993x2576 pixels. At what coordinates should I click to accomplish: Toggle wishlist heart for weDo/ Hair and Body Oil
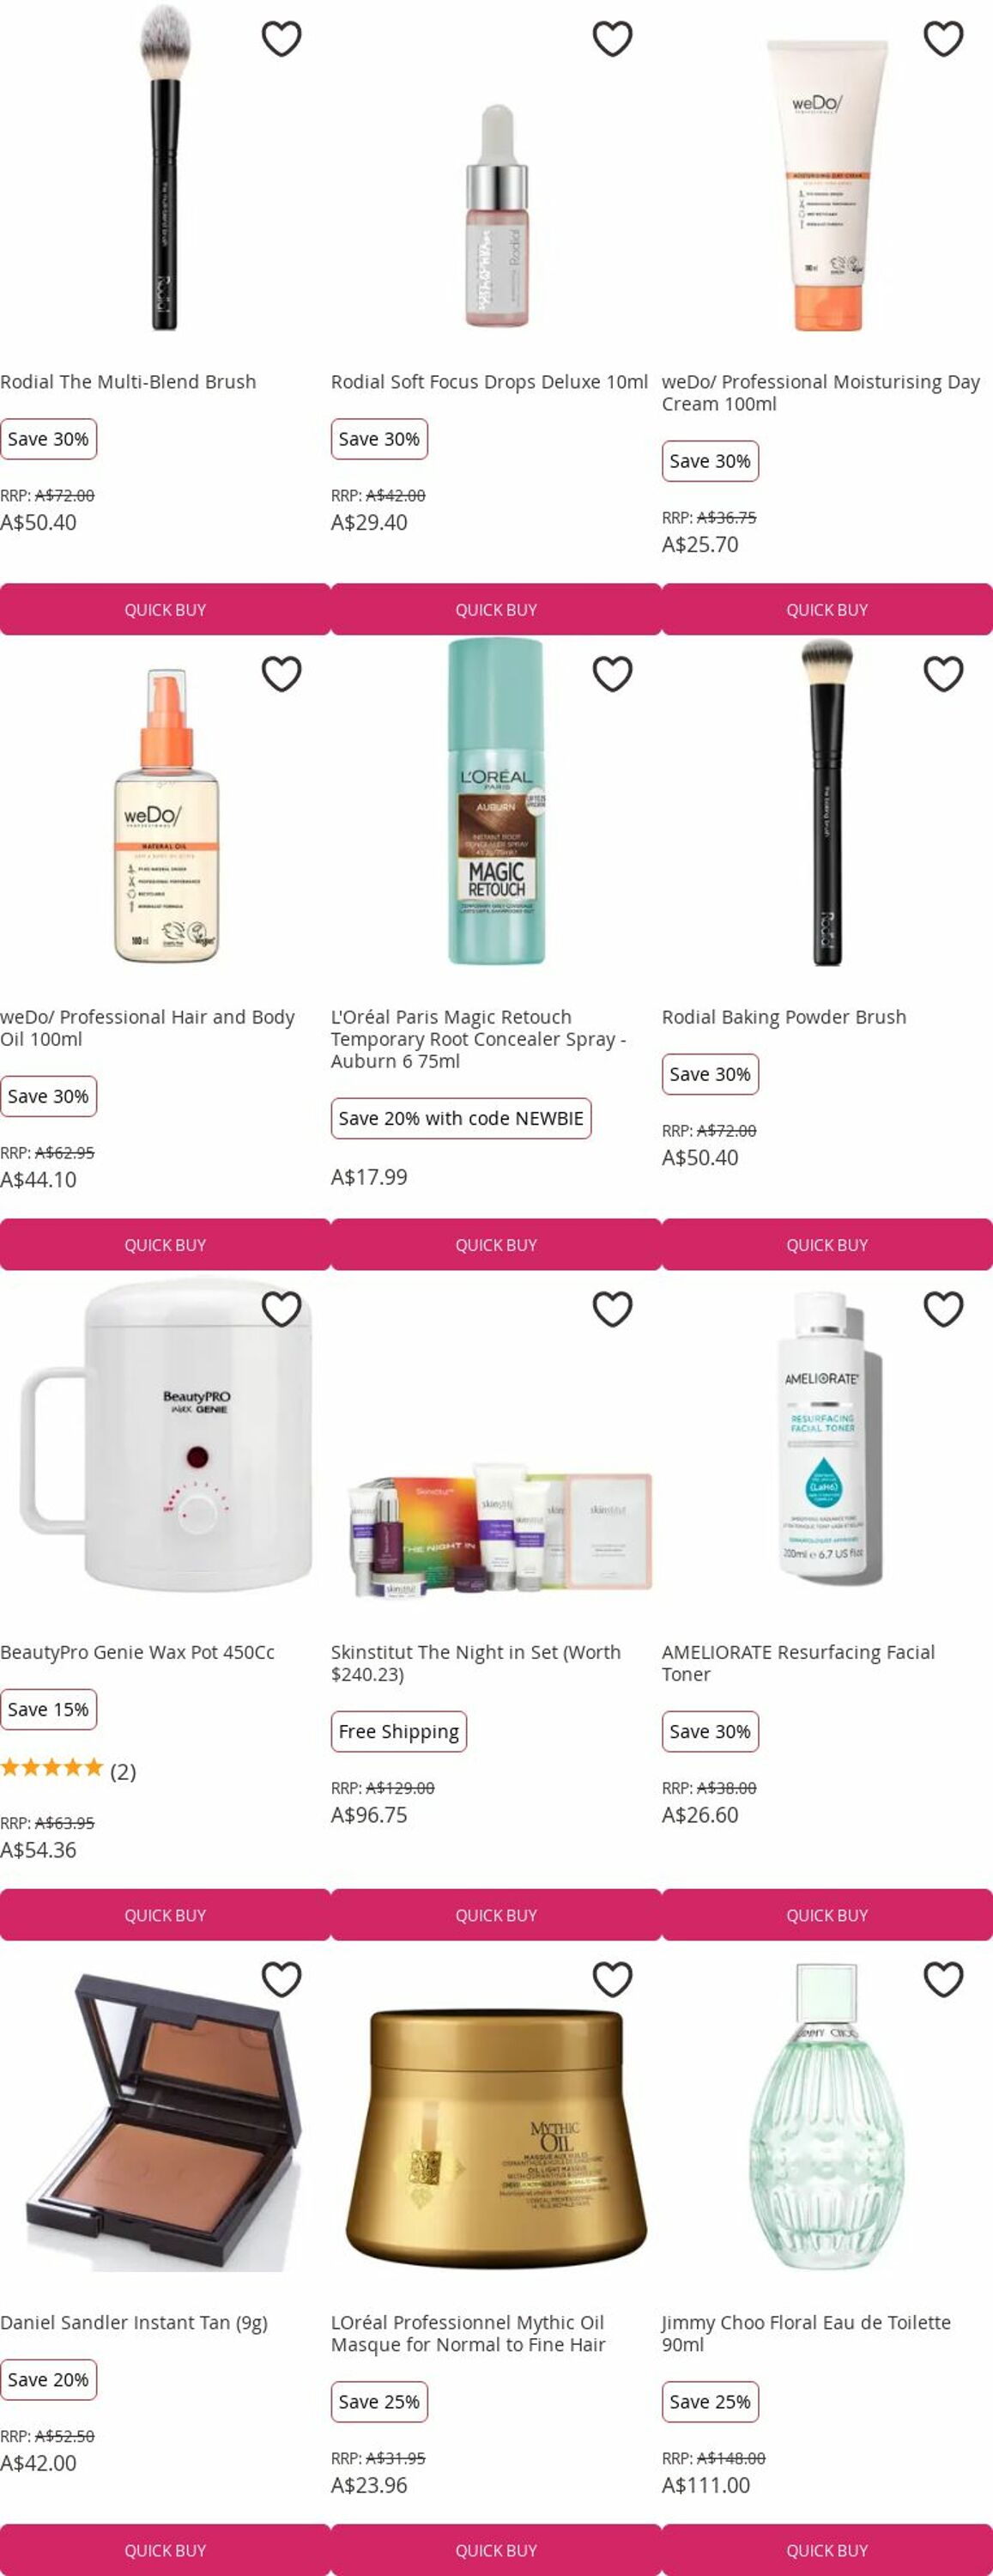coord(281,674)
